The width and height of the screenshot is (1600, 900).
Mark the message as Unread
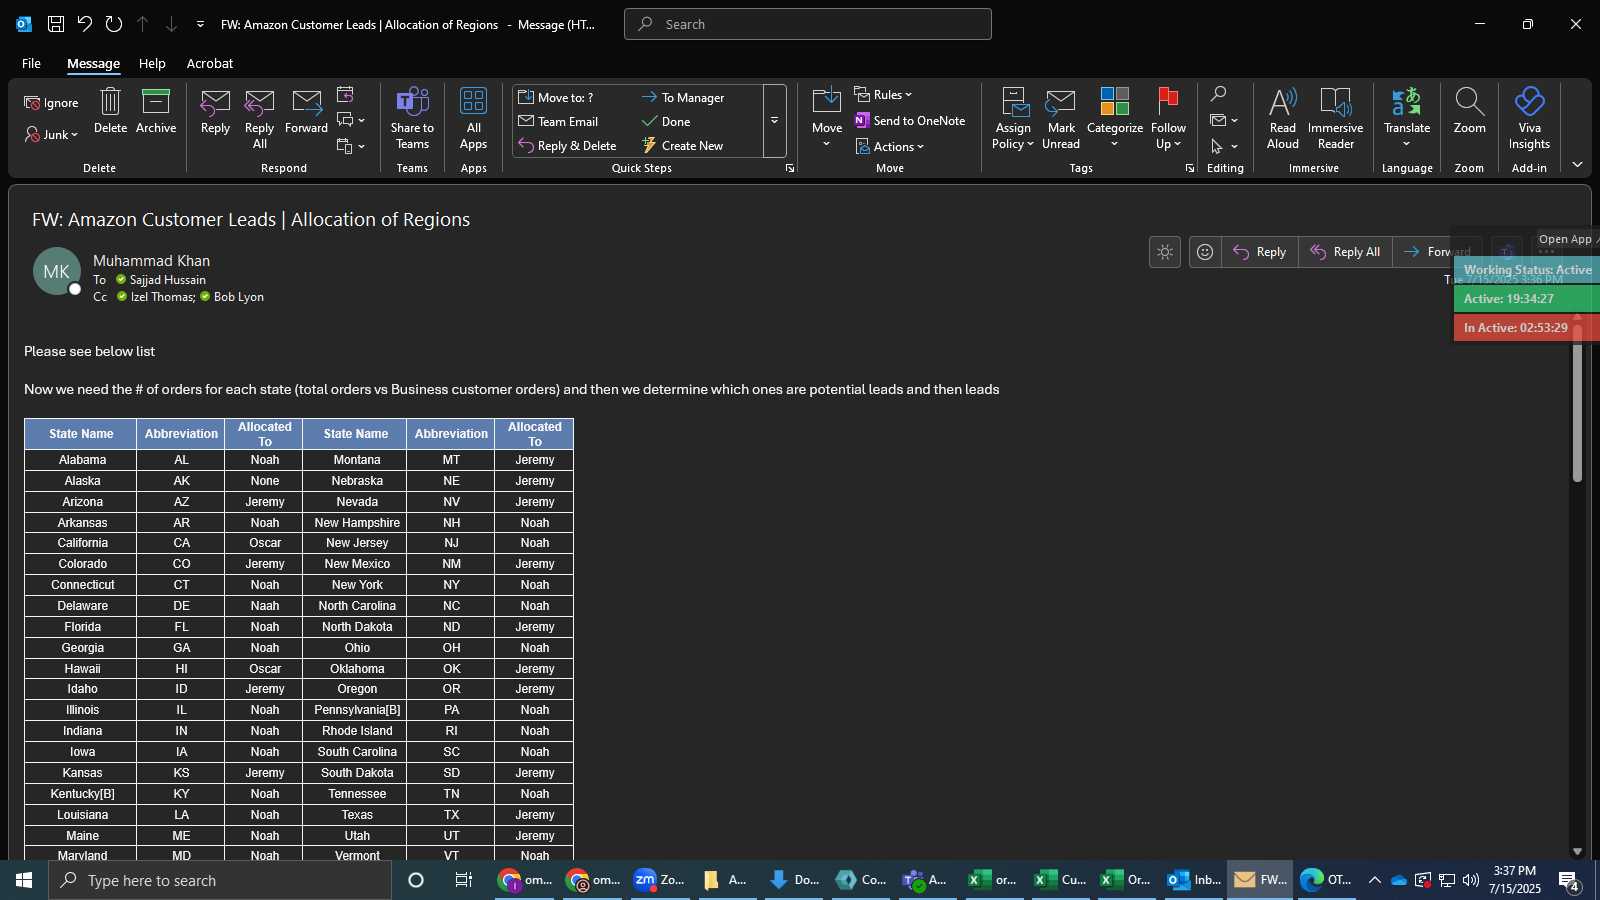click(1061, 118)
